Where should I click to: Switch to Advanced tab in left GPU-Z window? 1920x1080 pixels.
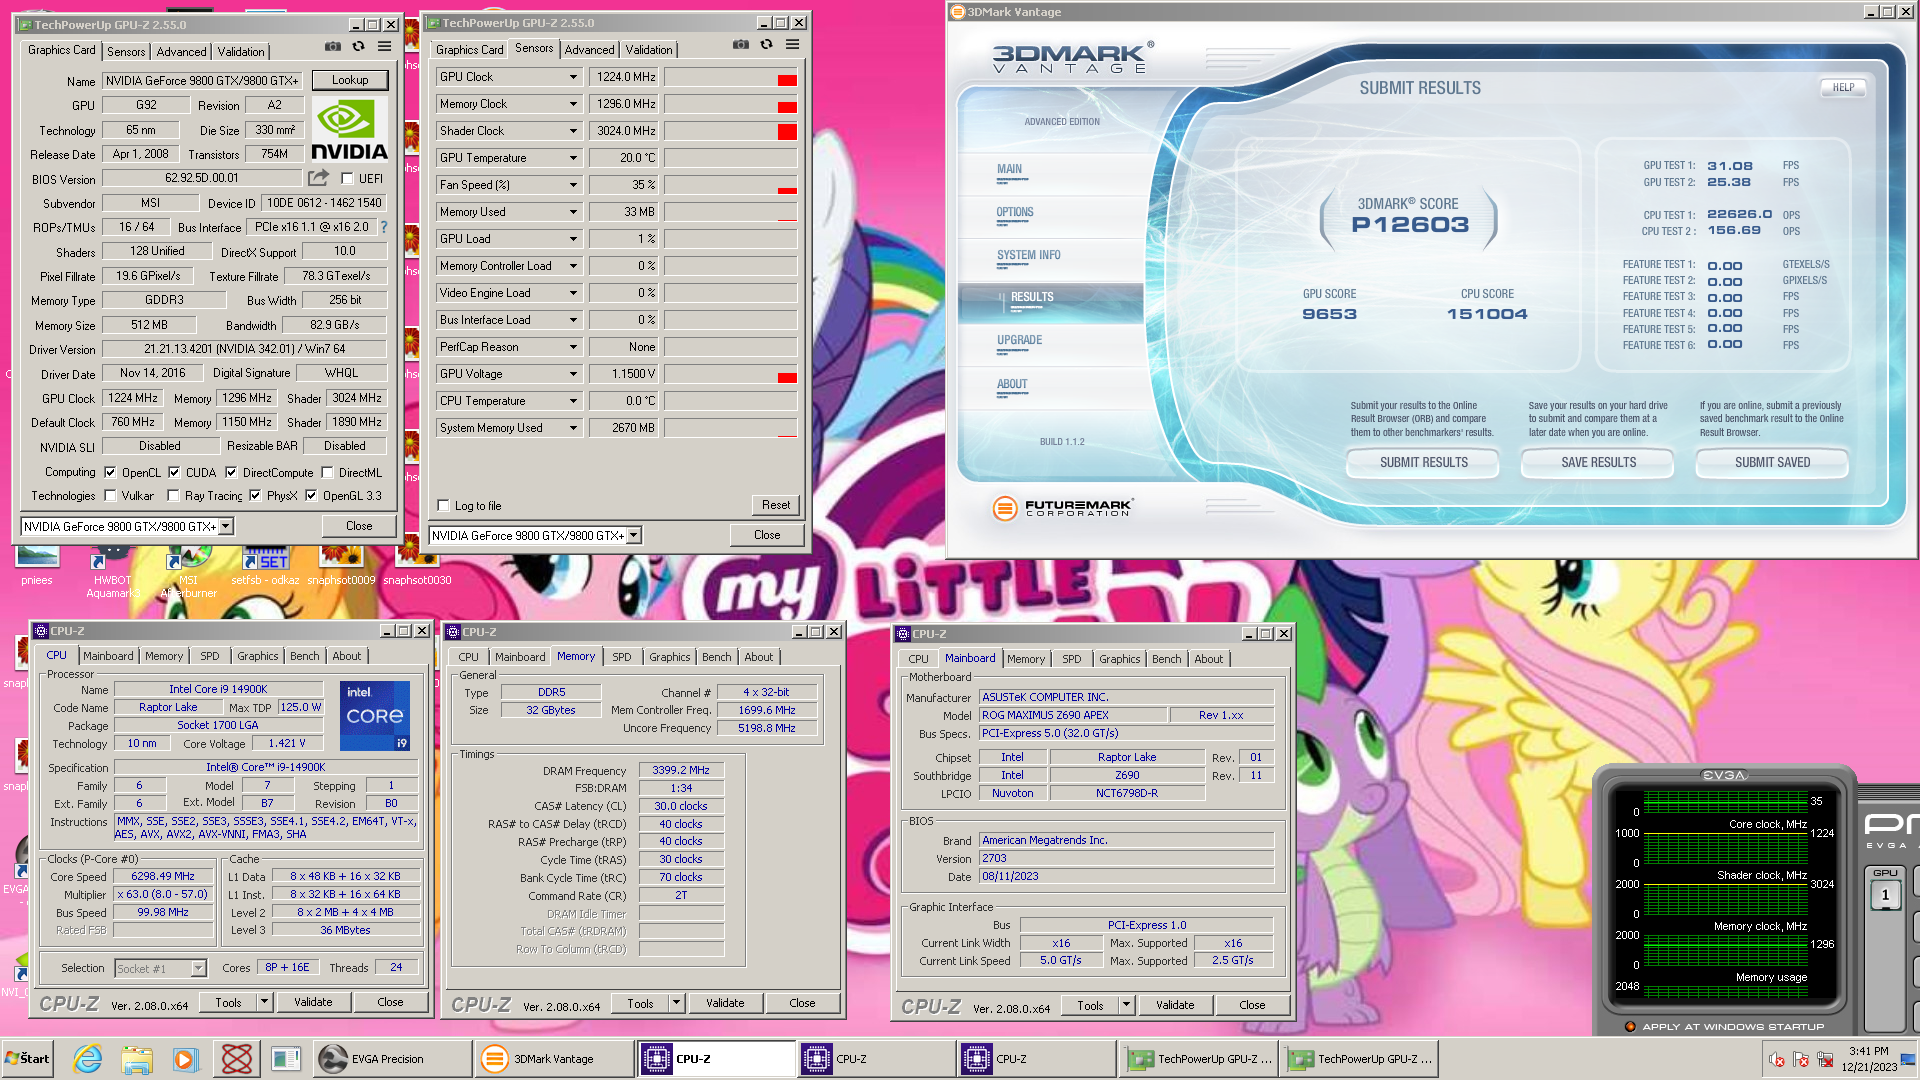pyautogui.click(x=181, y=52)
